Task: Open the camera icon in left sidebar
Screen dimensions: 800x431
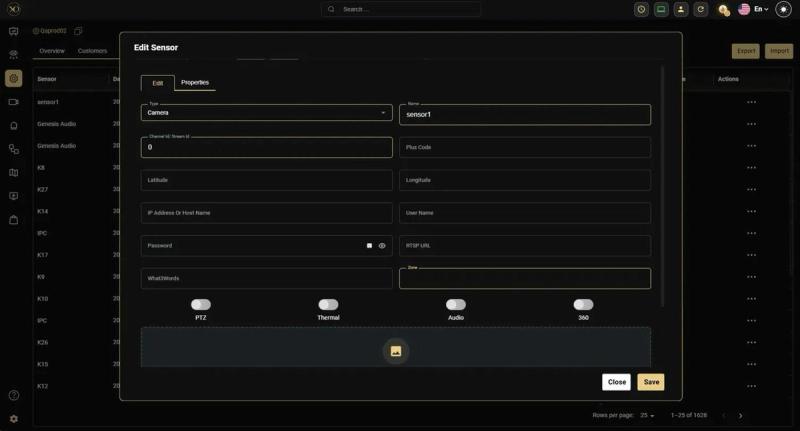Action: (14, 102)
